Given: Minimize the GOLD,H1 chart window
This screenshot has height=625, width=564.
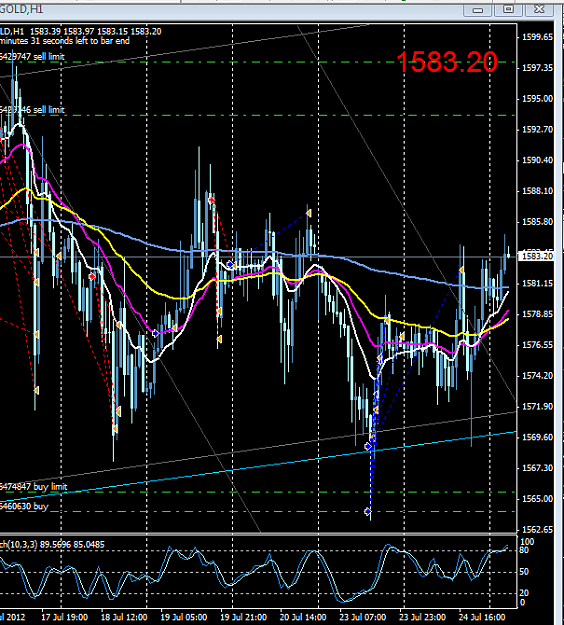Looking at the screenshot, I should point(478,9).
